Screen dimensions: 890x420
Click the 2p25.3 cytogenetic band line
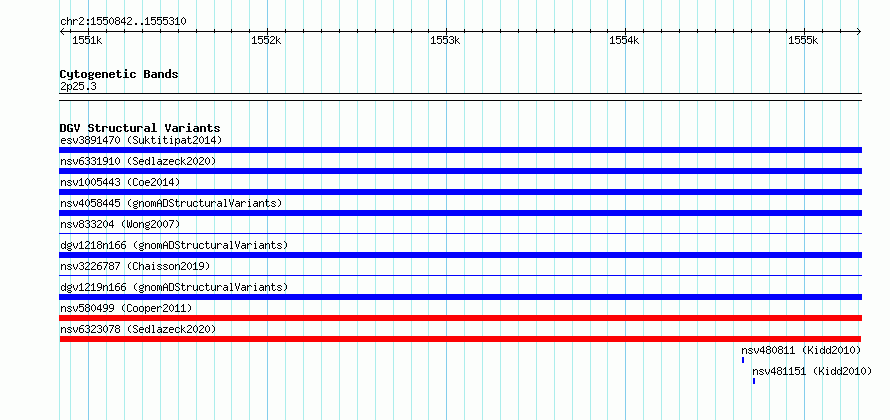(460, 97)
